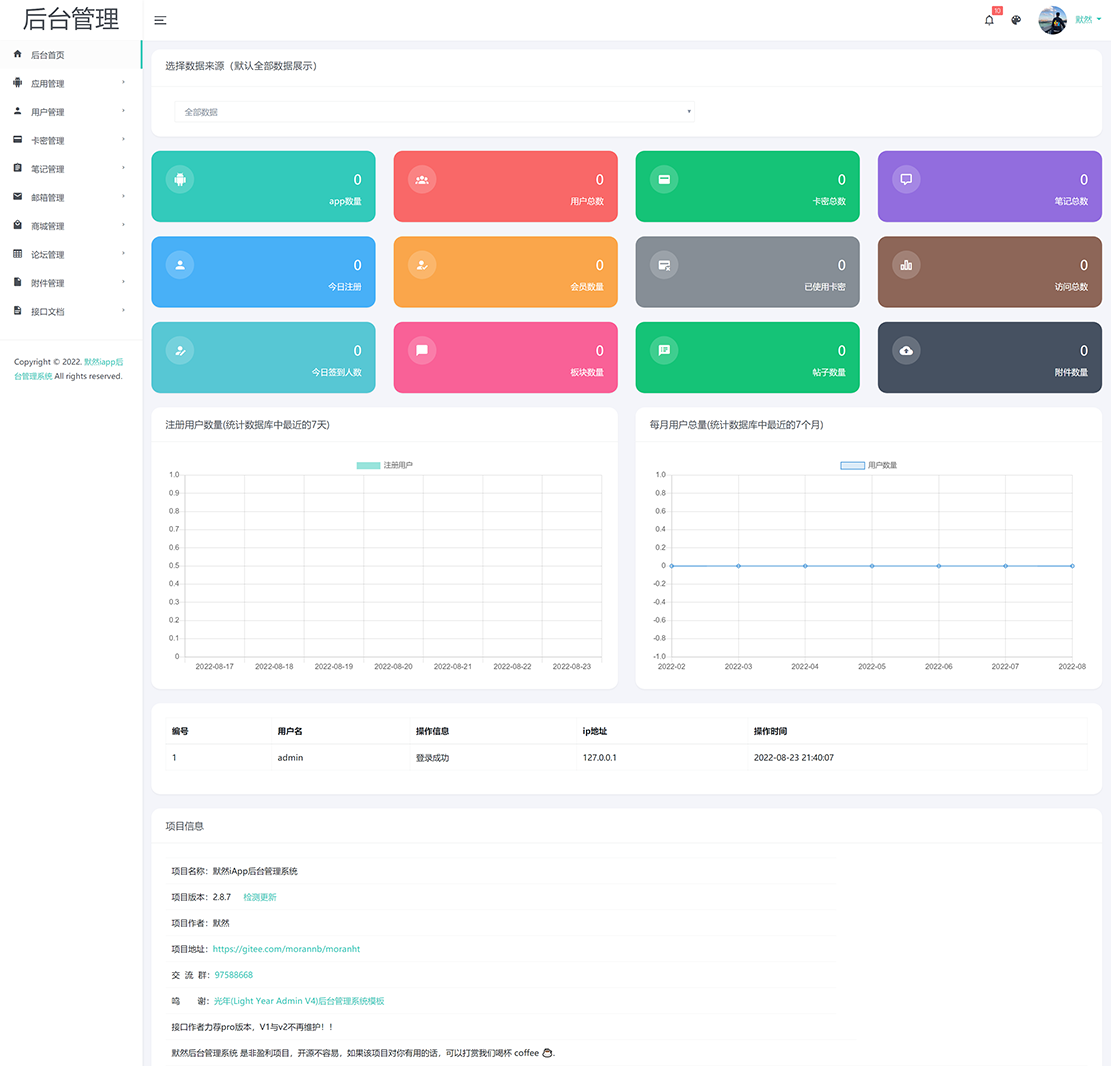Image resolution: width=1111 pixels, height=1066 pixels.
Task: Open the 全部数据 data source dropdown
Action: click(x=434, y=112)
